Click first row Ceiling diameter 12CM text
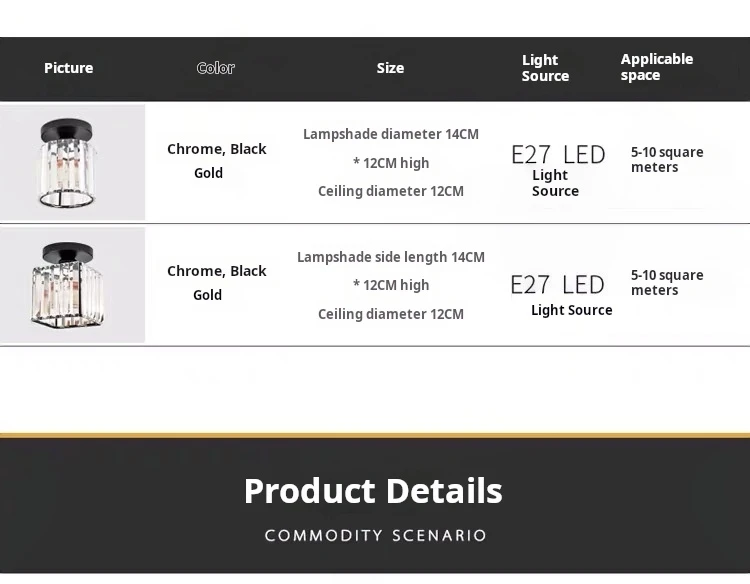750x584 pixels. pyautogui.click(x=391, y=191)
